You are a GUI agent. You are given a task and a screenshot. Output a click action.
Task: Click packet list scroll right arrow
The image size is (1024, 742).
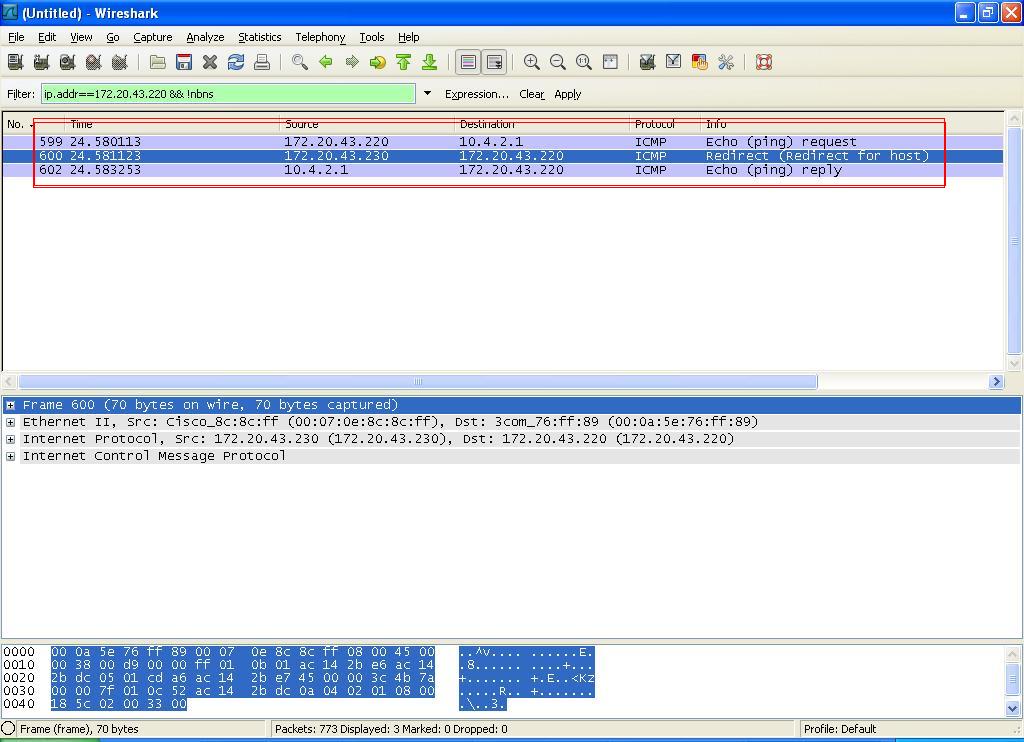point(996,381)
